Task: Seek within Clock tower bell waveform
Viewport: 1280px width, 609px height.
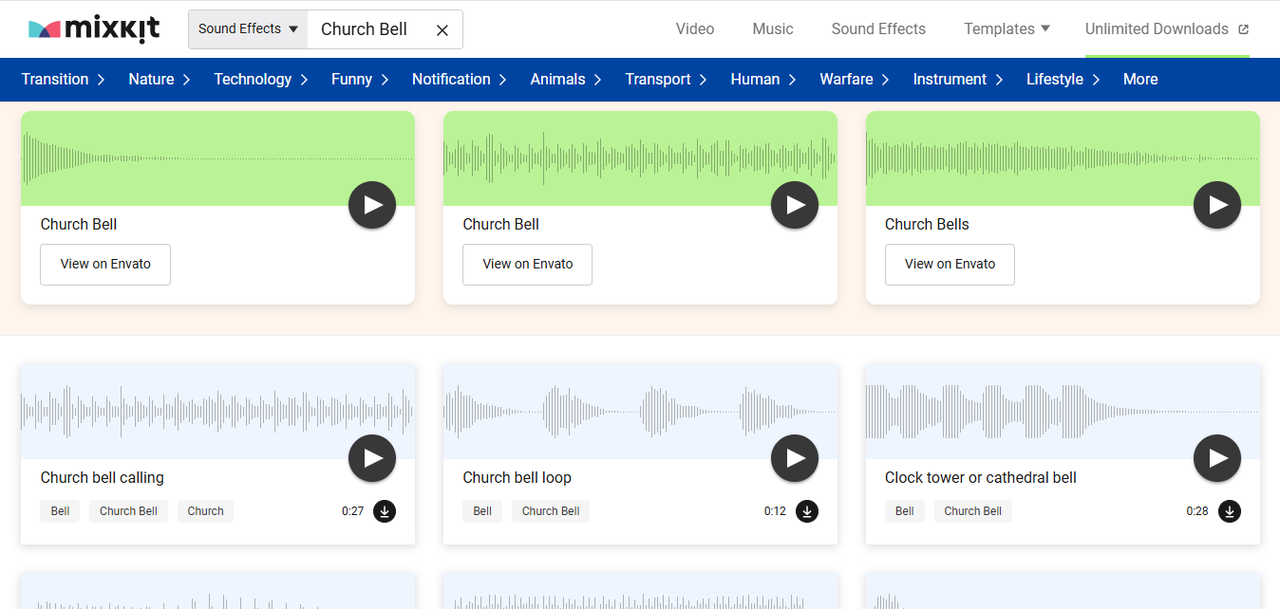Action: pos(1062,412)
